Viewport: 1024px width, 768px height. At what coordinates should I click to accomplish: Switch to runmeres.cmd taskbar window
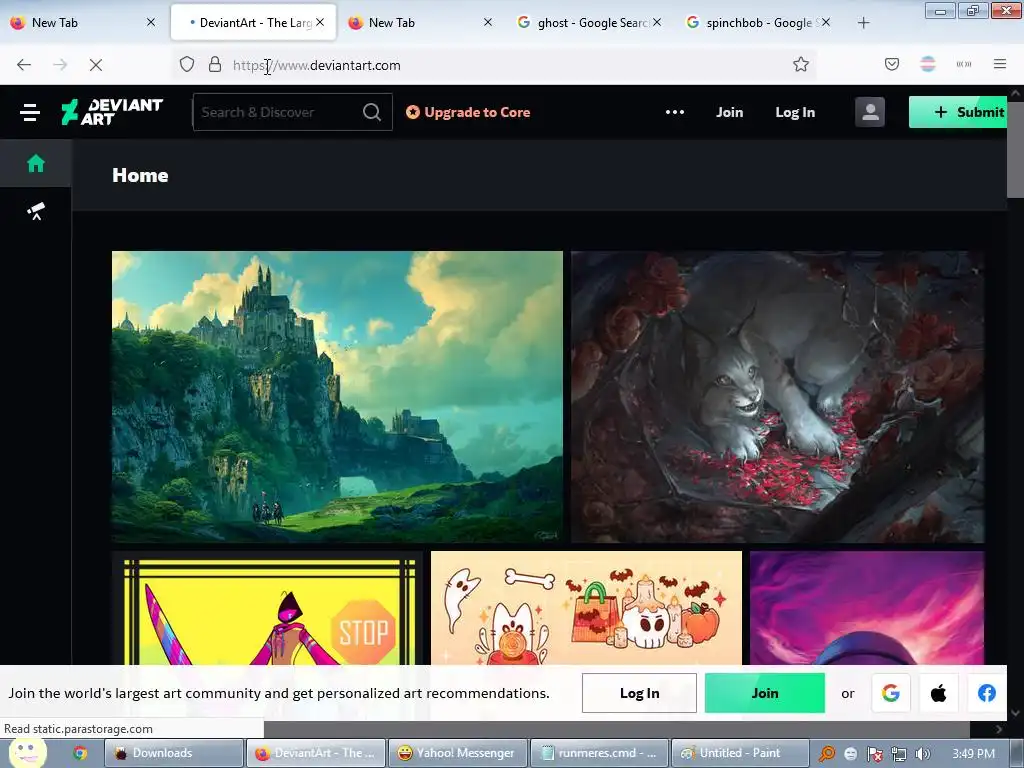coord(600,753)
